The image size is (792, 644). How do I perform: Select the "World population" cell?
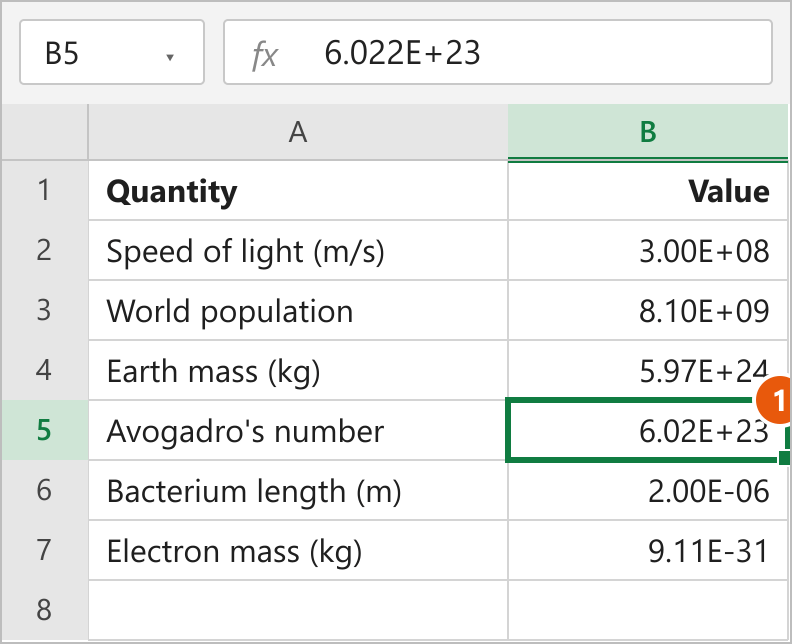tap(298, 310)
